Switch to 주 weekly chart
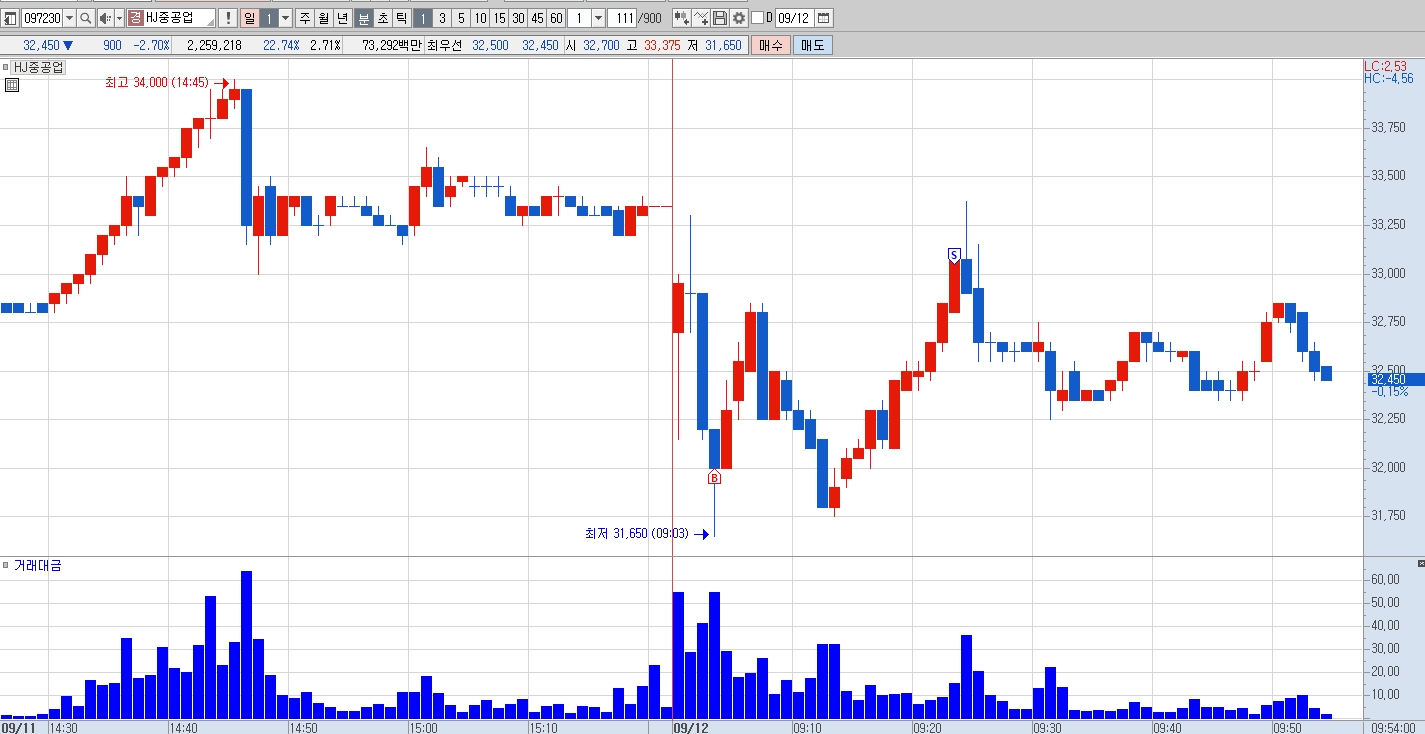Screen dimensions: 1425x734 (305, 18)
